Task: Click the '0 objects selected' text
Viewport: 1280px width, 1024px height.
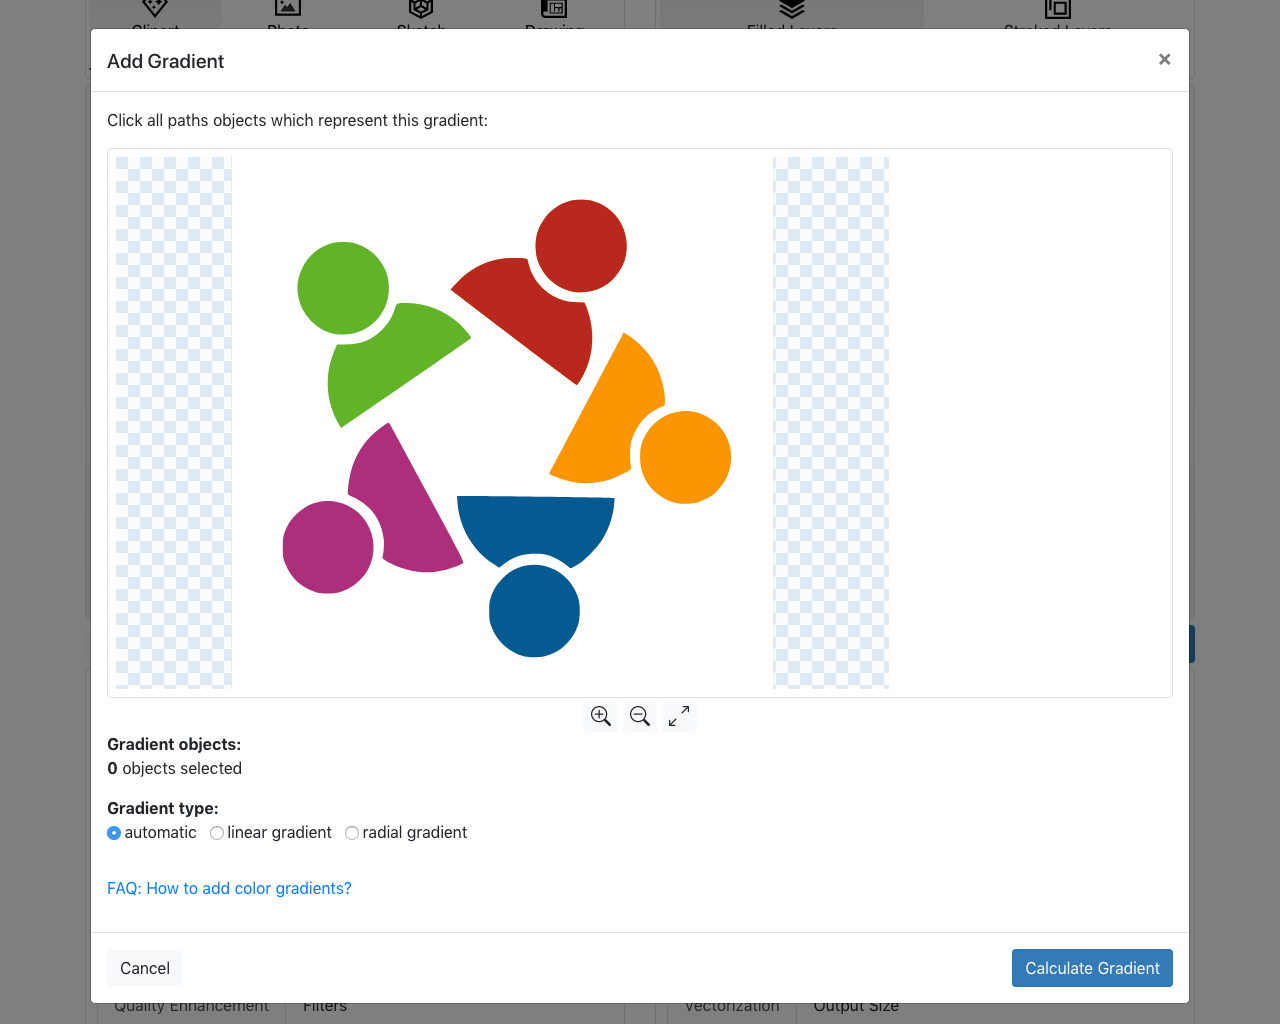Action: pos(175,768)
